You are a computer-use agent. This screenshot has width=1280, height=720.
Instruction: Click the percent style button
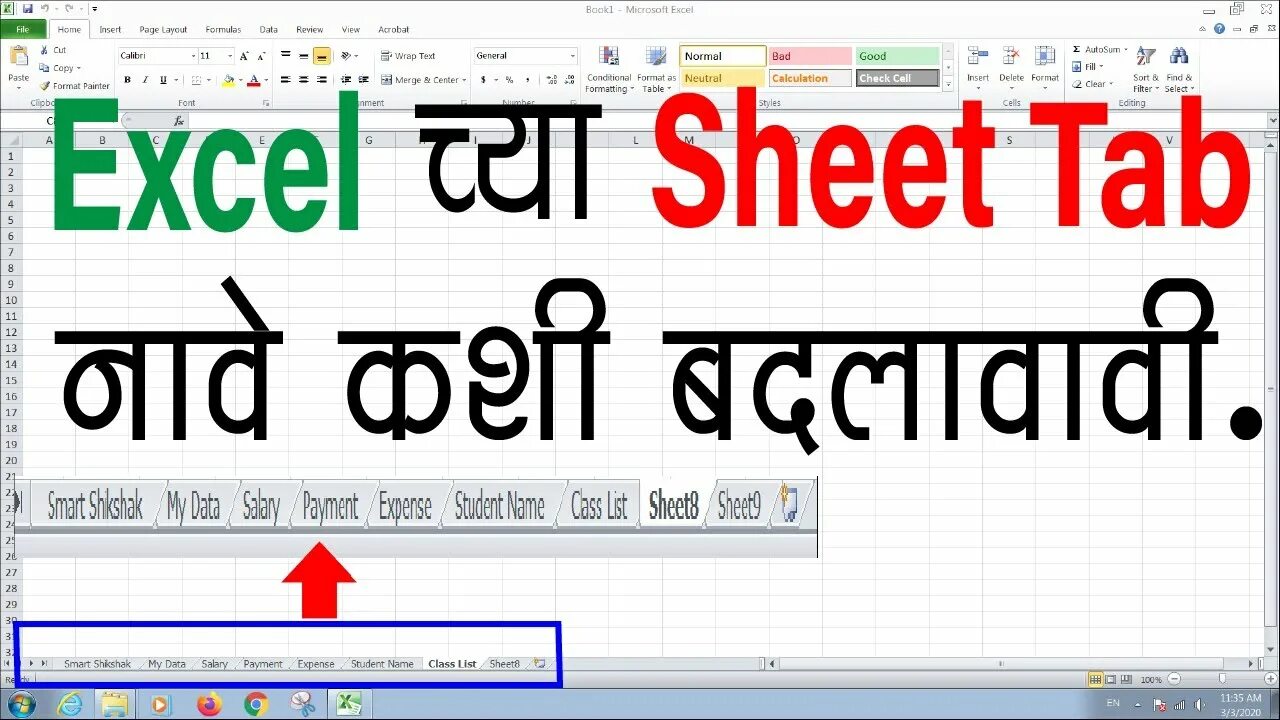click(509, 80)
